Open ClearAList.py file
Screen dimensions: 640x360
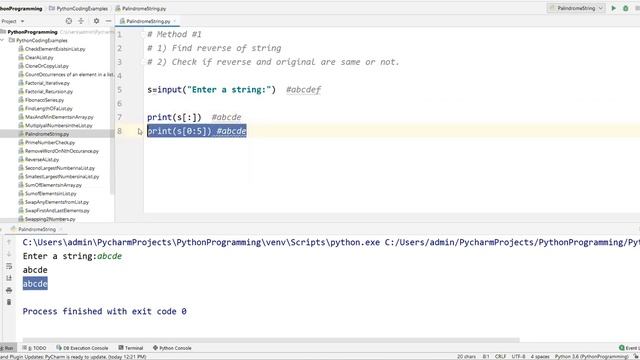coord(39,58)
